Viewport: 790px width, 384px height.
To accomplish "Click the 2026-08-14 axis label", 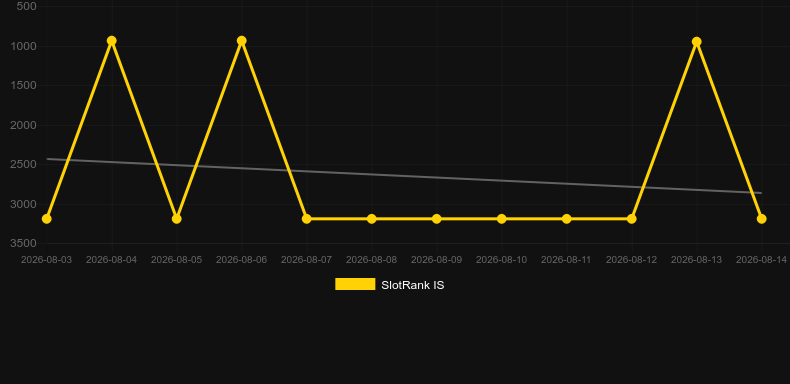I will coord(761,260).
